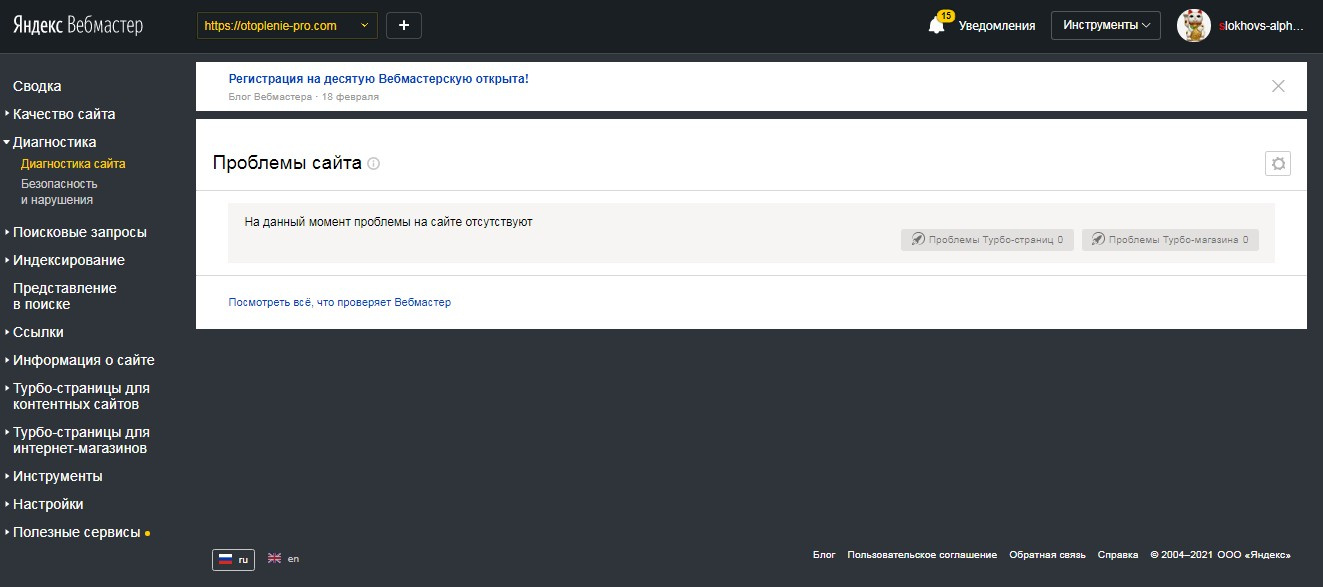
Task: Click the info icon next to Проблемы сайта
Action: pos(374,164)
